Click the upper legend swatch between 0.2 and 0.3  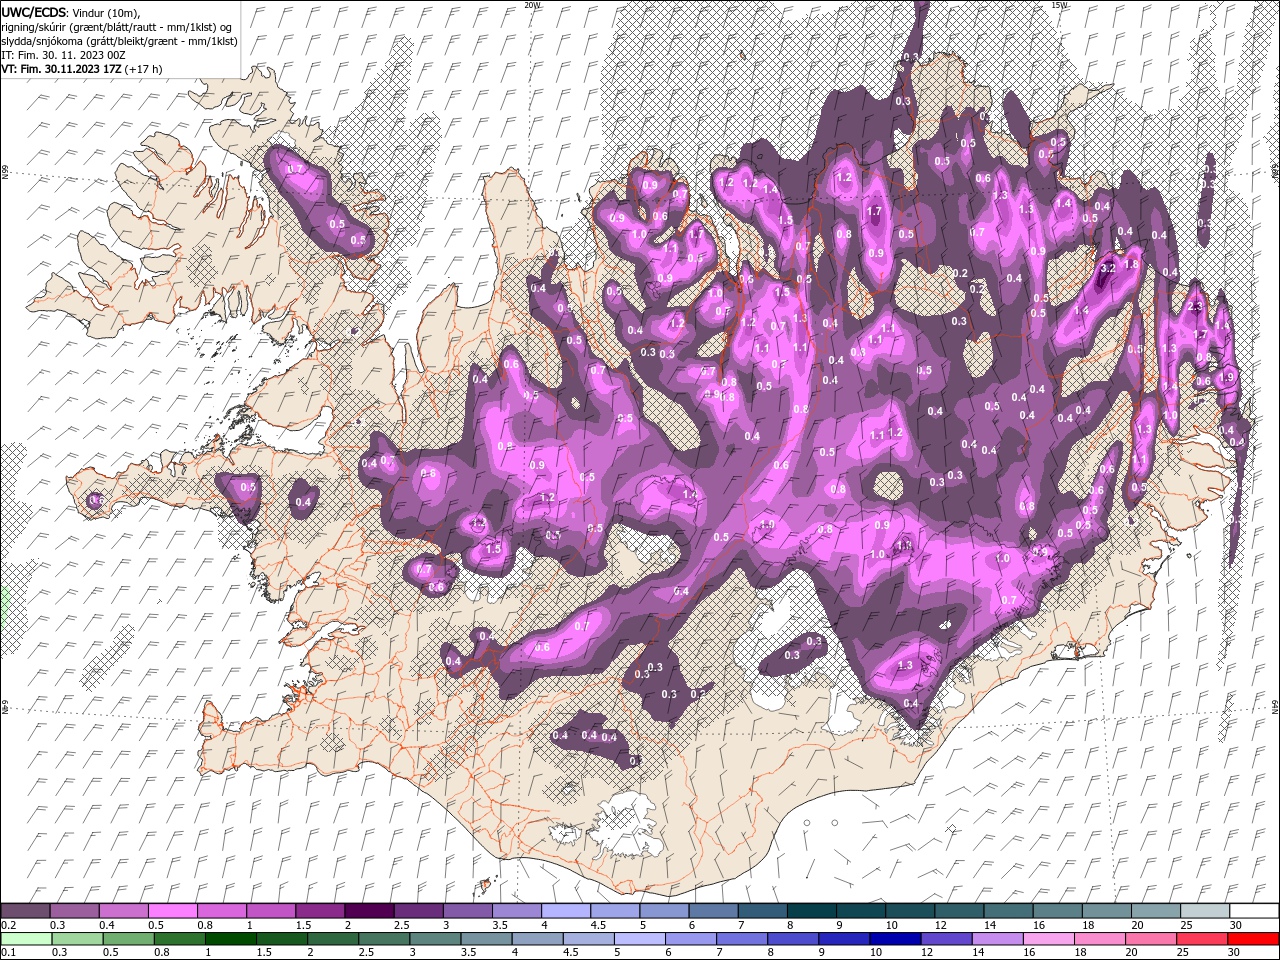pos(26,911)
